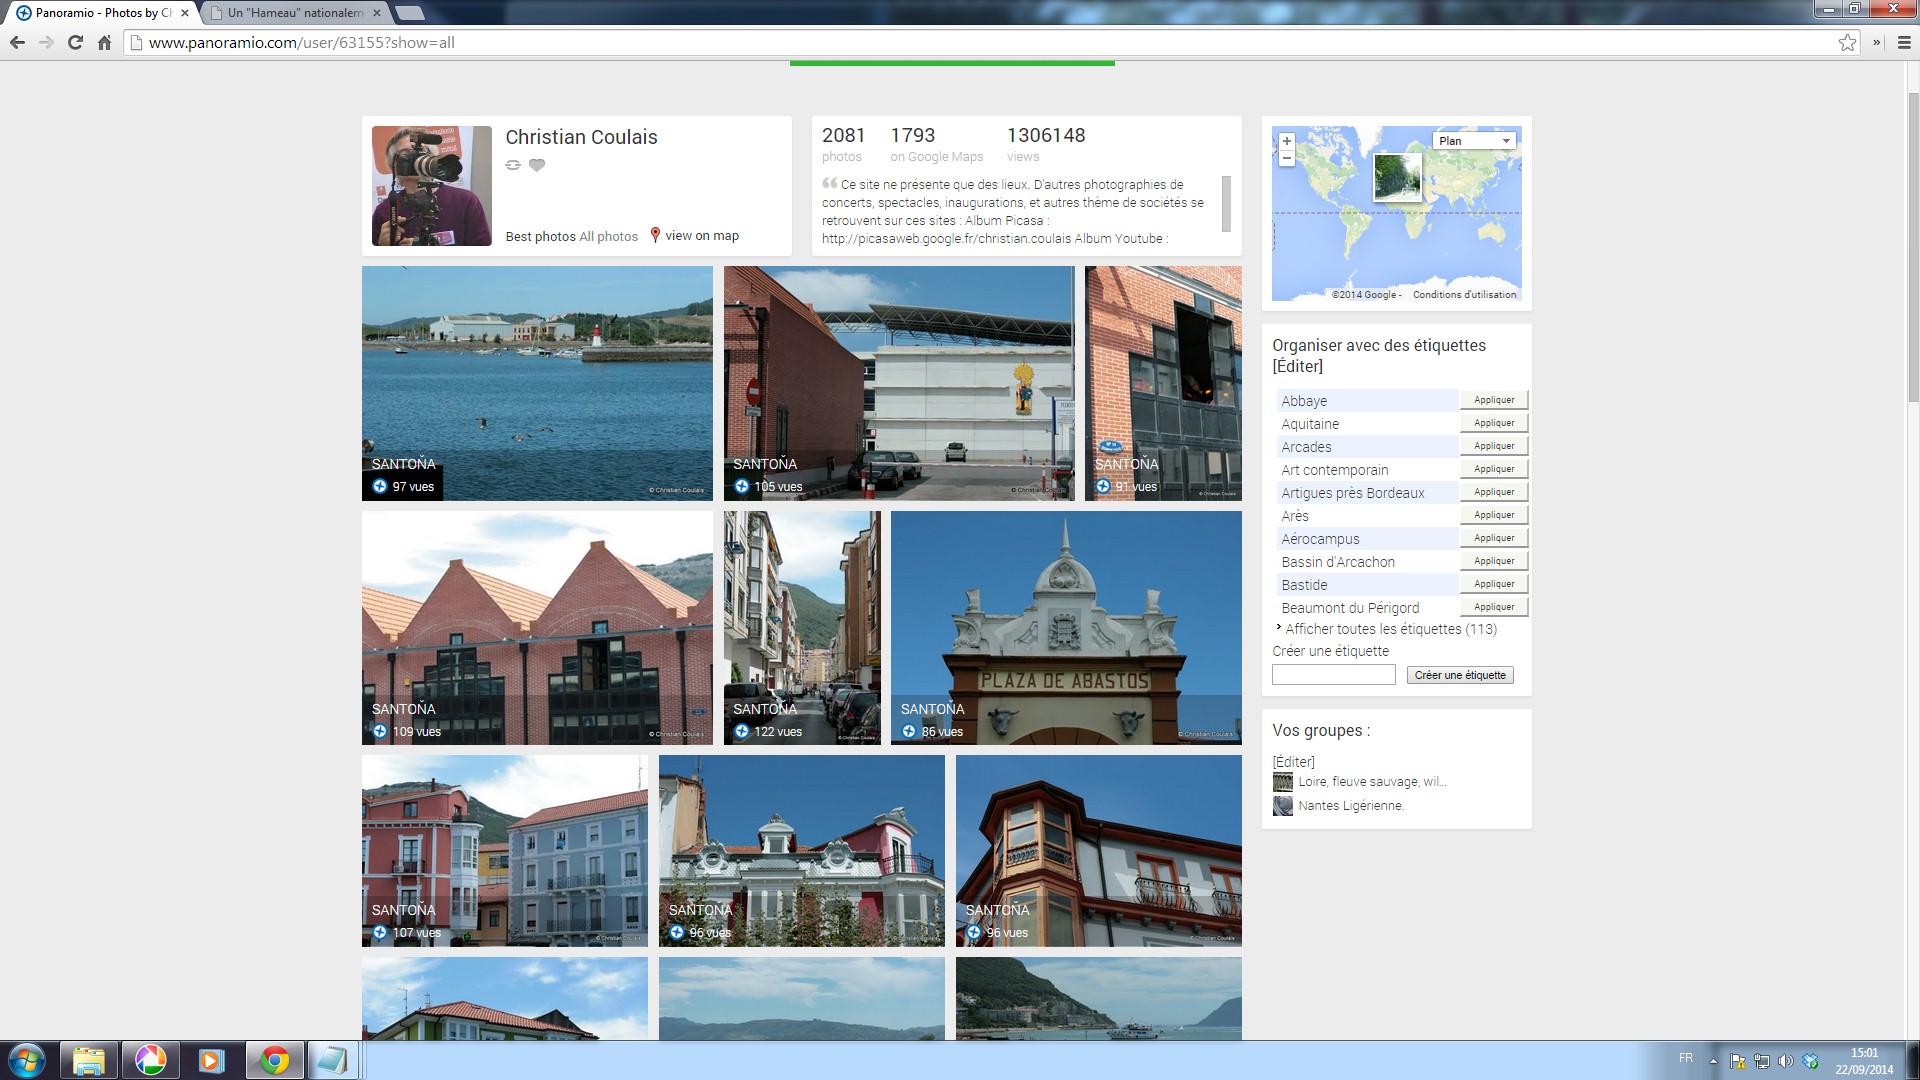
Task: Click the view on map link
Action: pyautogui.click(x=702, y=236)
